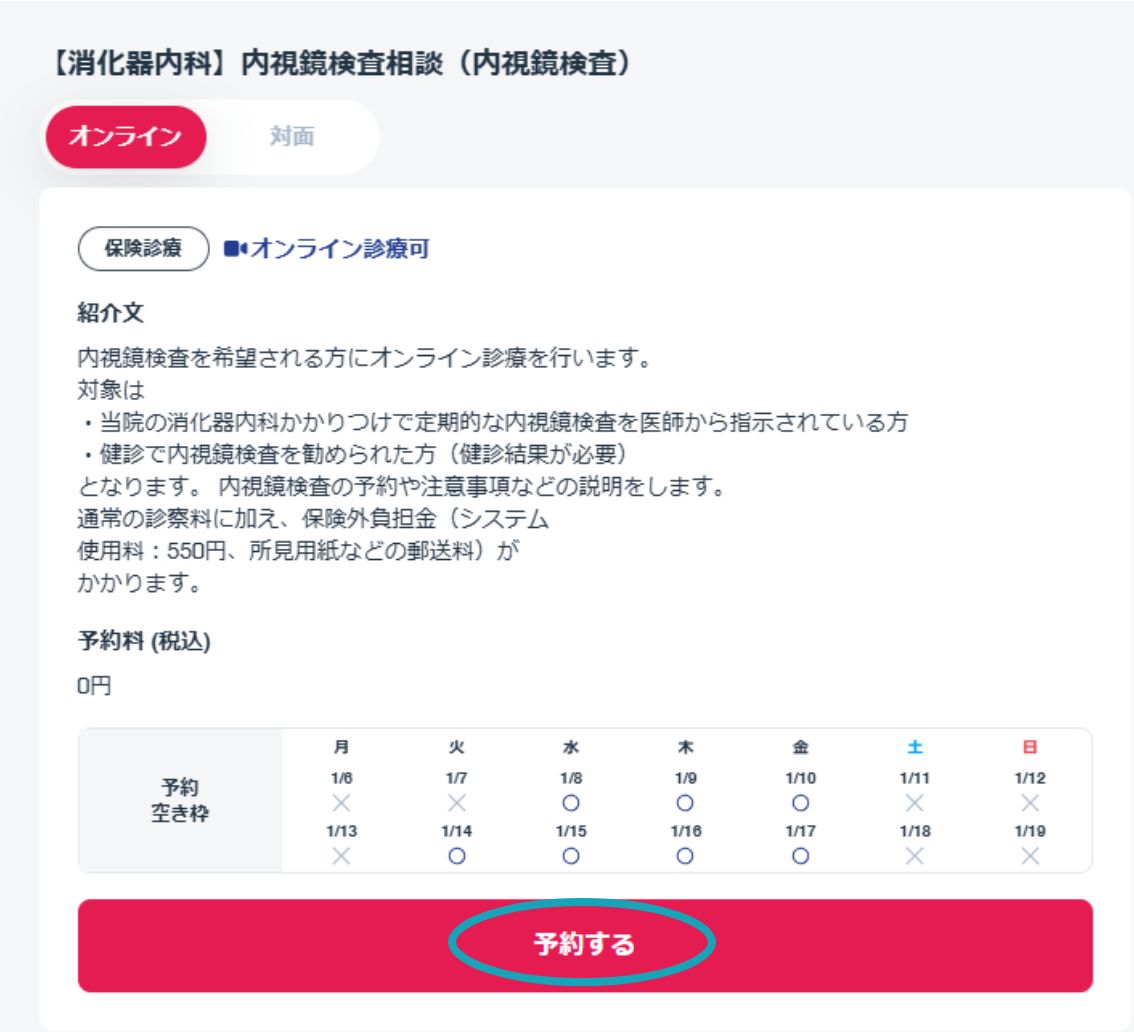1134x1032 pixels.
Task: Switch to the オンライン toggle option
Action: (126, 137)
